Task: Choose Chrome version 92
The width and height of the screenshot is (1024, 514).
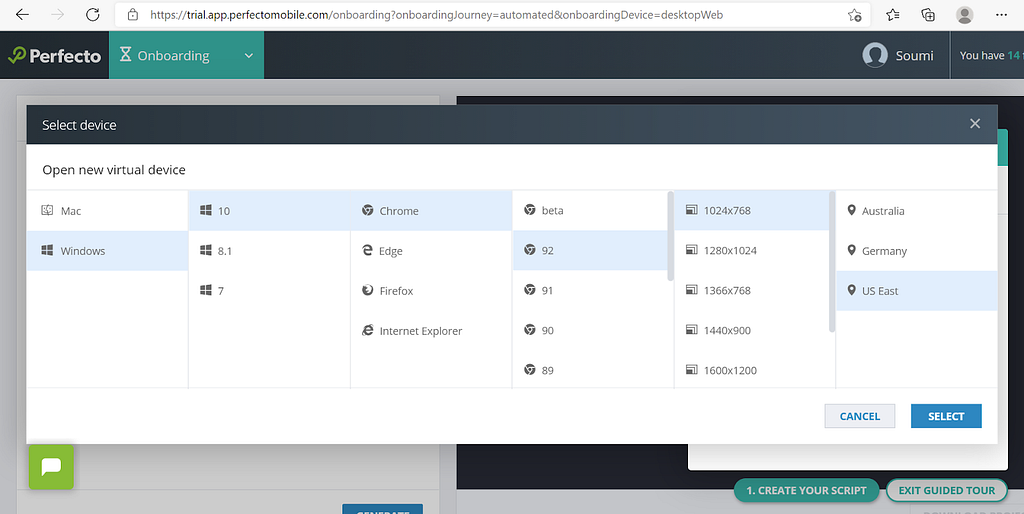Action: [590, 250]
